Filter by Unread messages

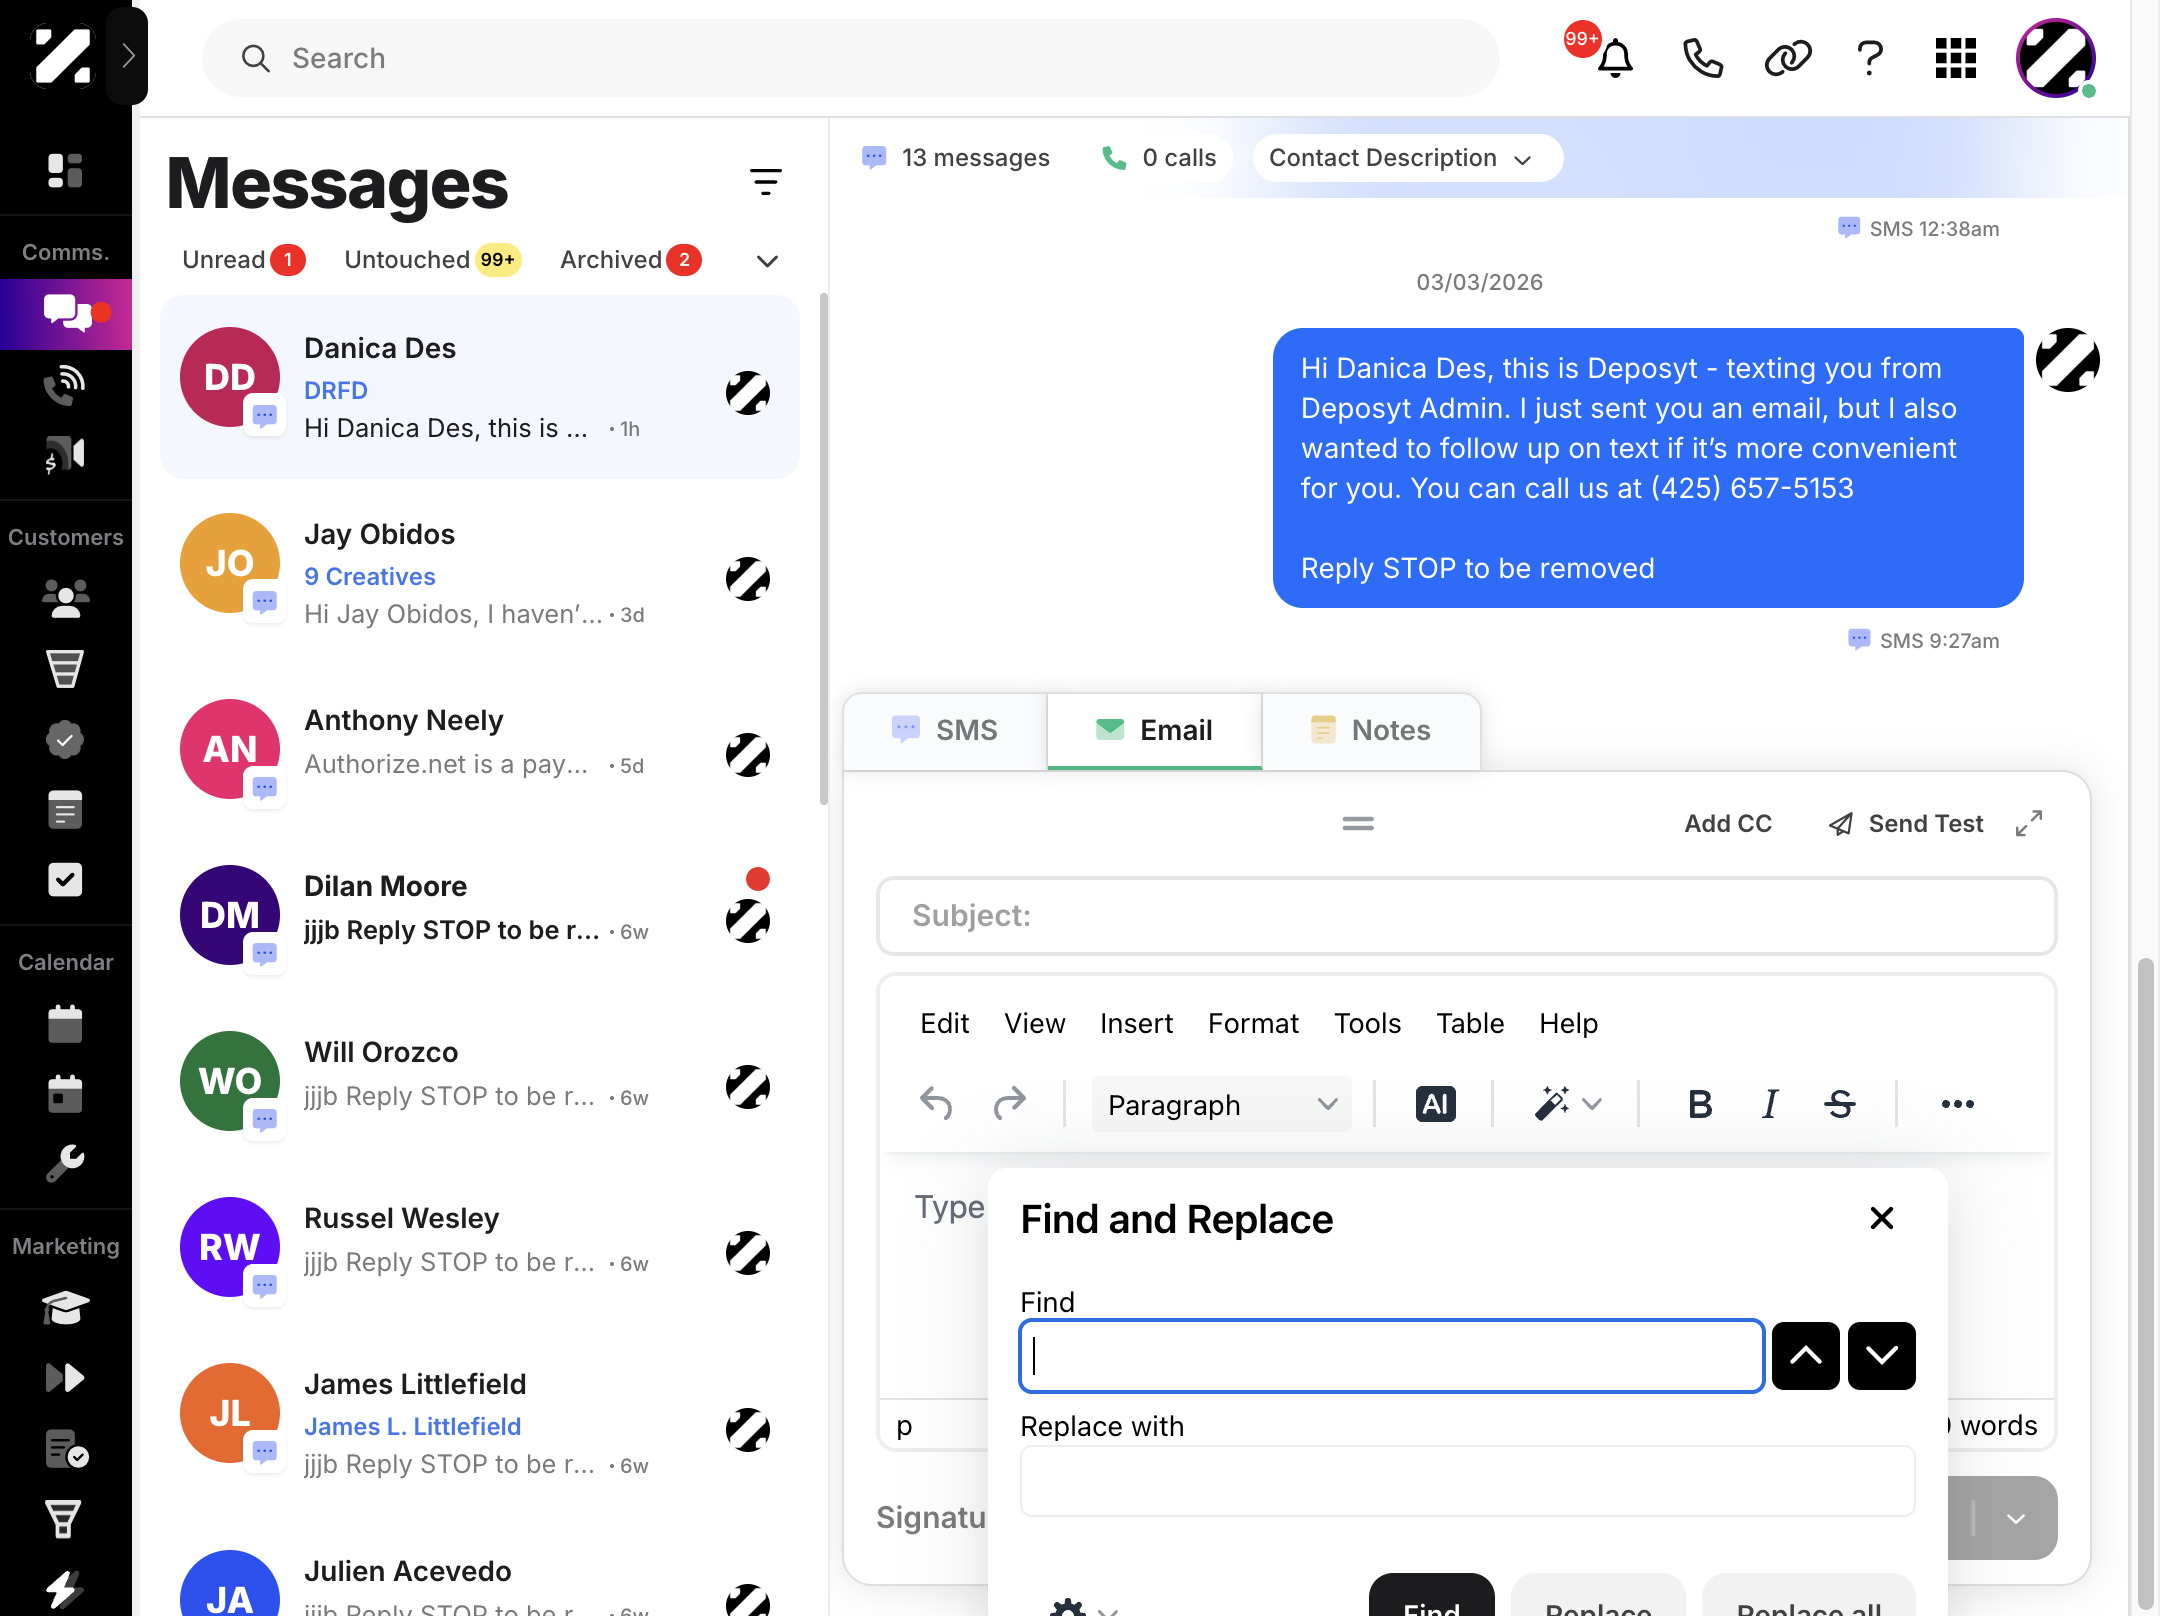pyautogui.click(x=243, y=260)
